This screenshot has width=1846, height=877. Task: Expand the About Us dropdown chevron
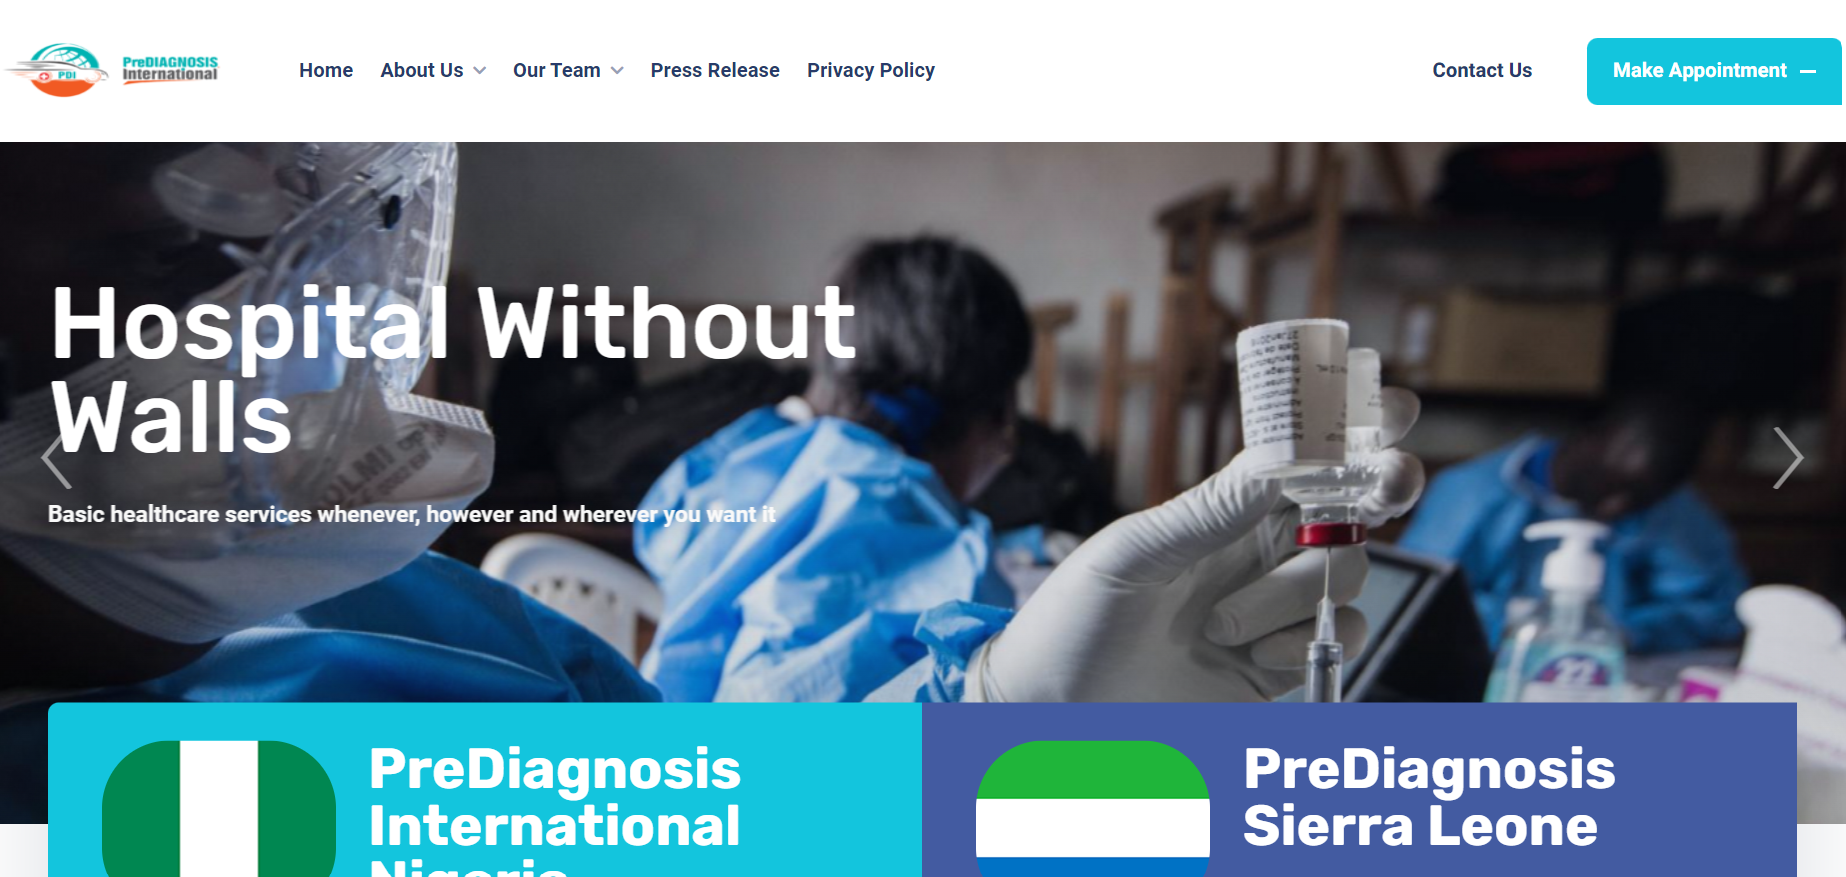pos(480,71)
